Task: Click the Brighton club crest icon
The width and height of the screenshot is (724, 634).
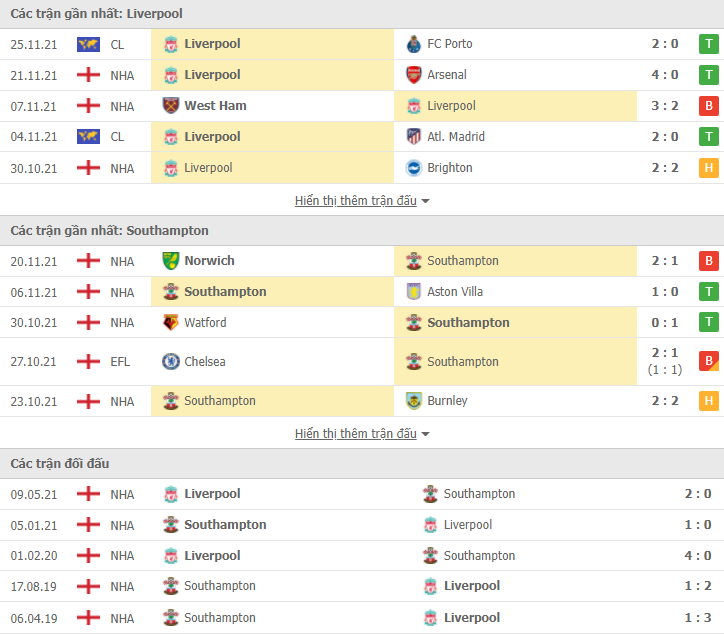Action: 413,168
